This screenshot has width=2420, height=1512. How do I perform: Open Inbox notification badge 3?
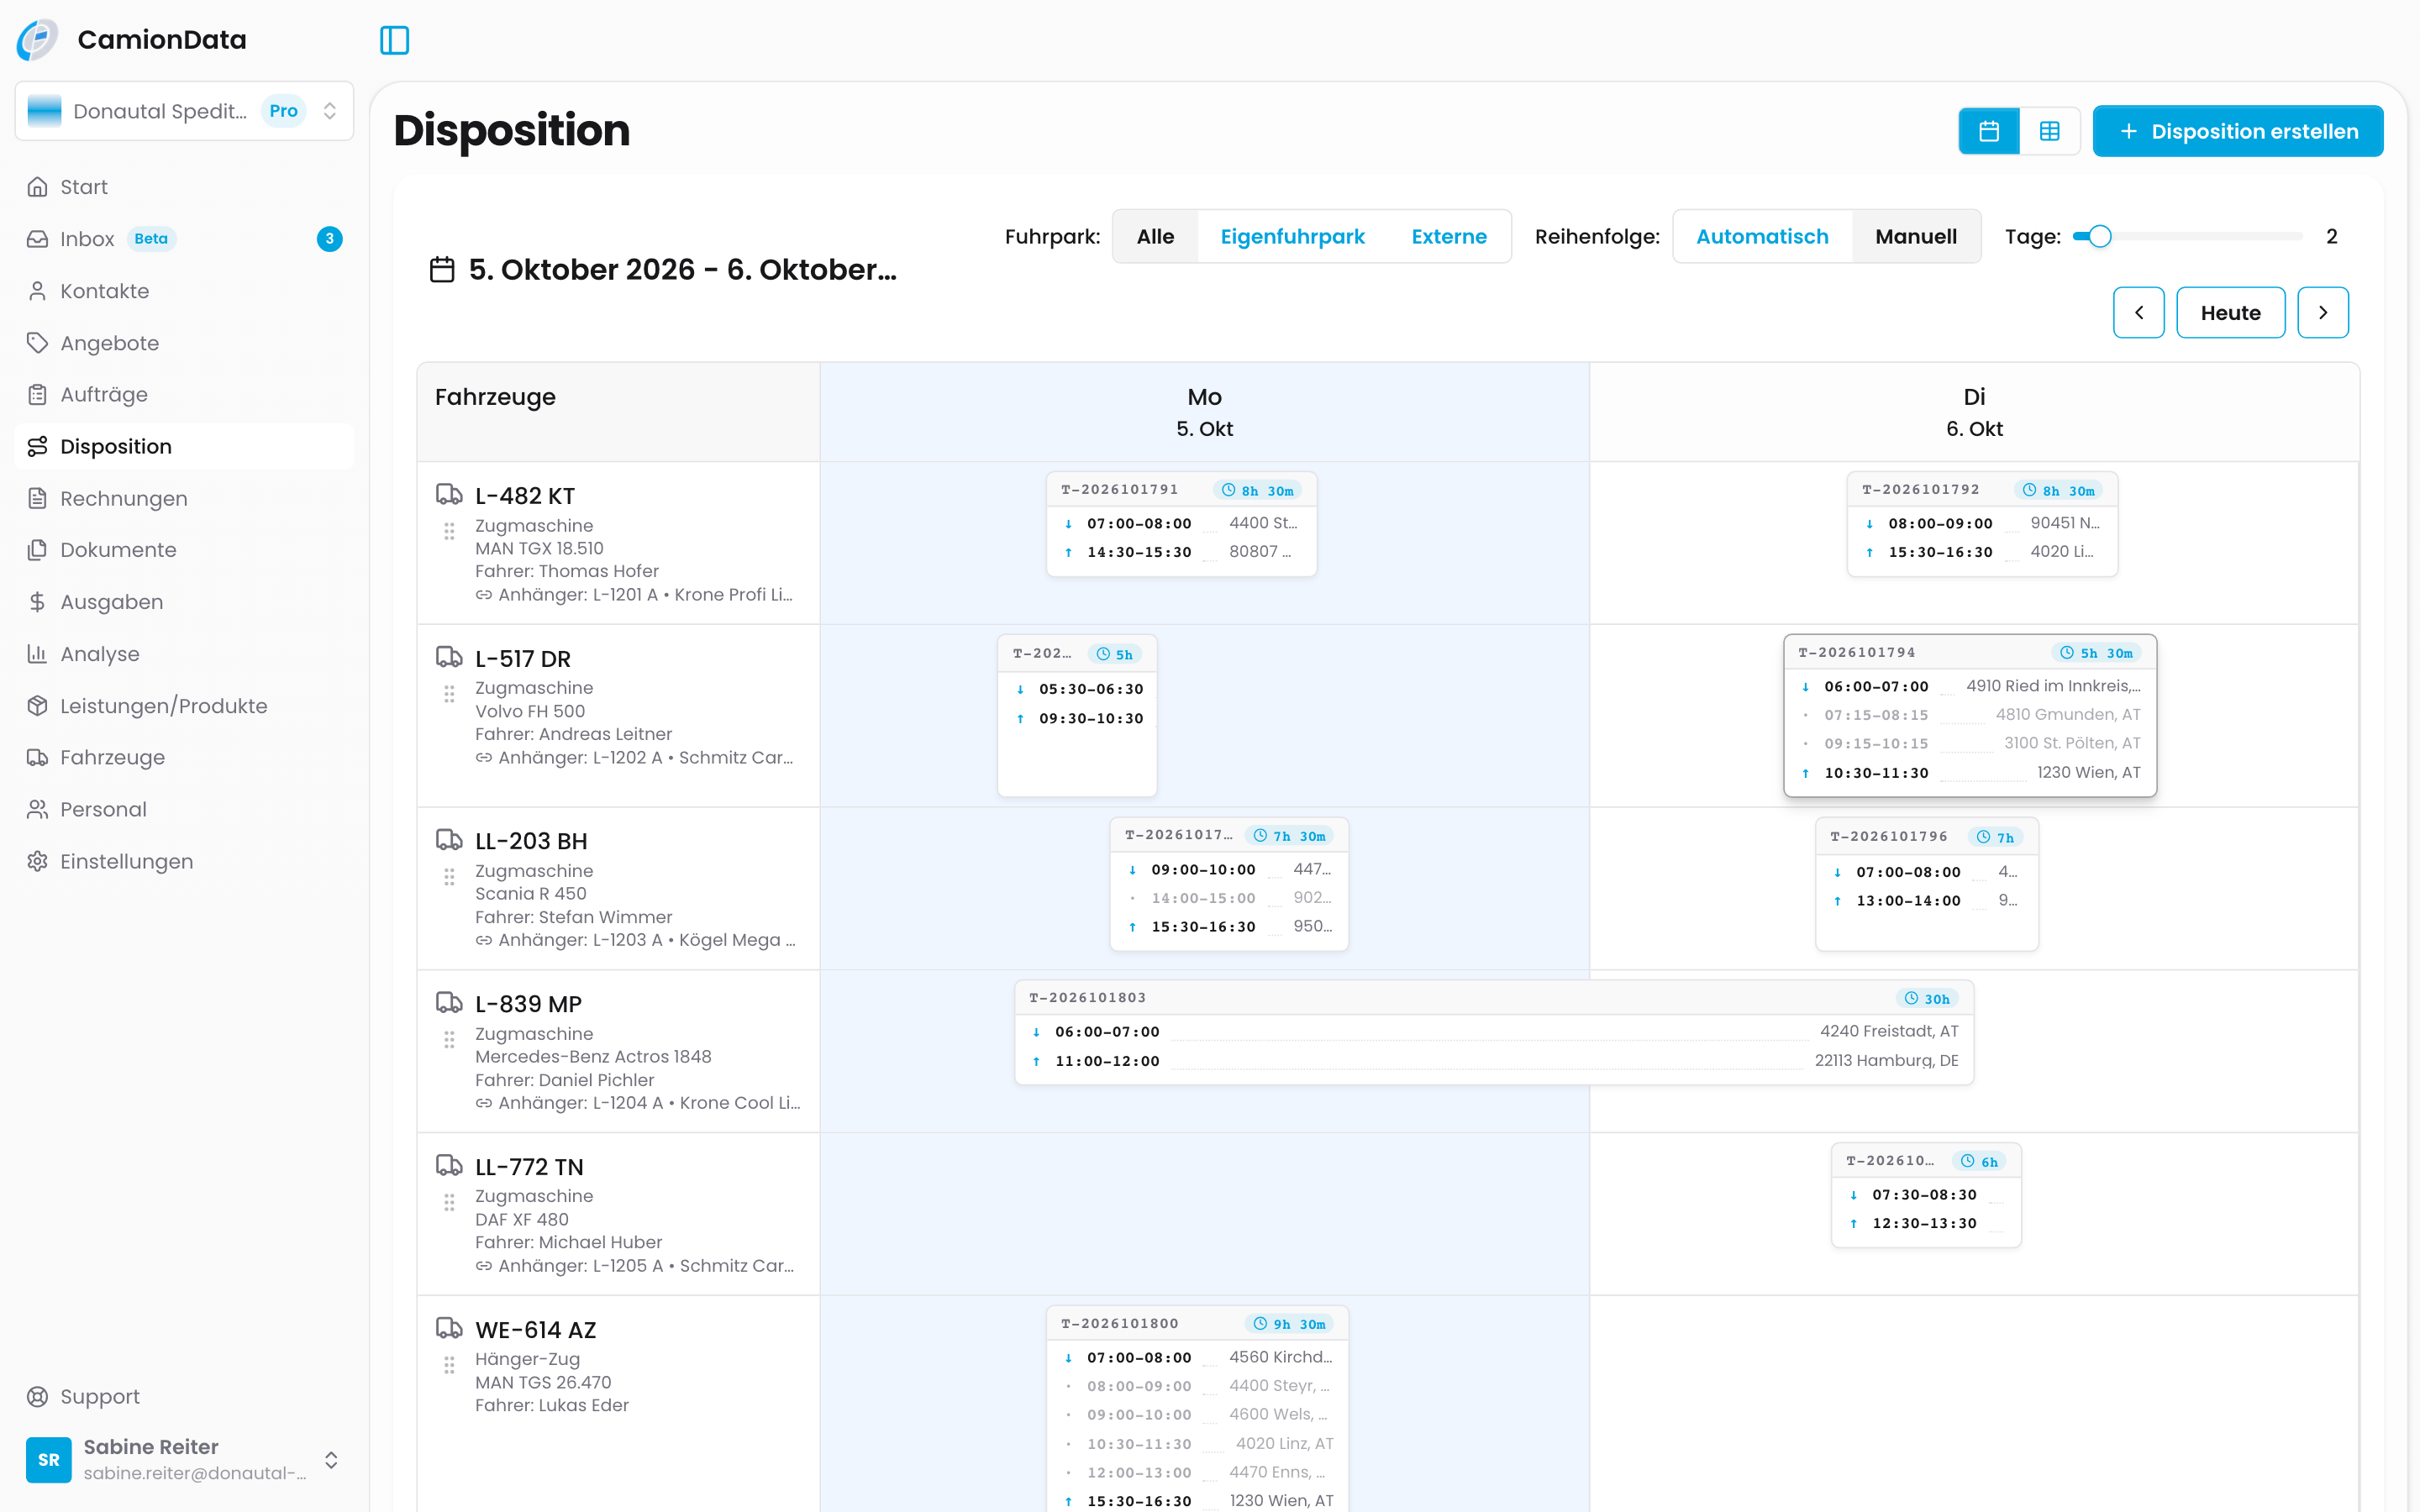click(329, 239)
